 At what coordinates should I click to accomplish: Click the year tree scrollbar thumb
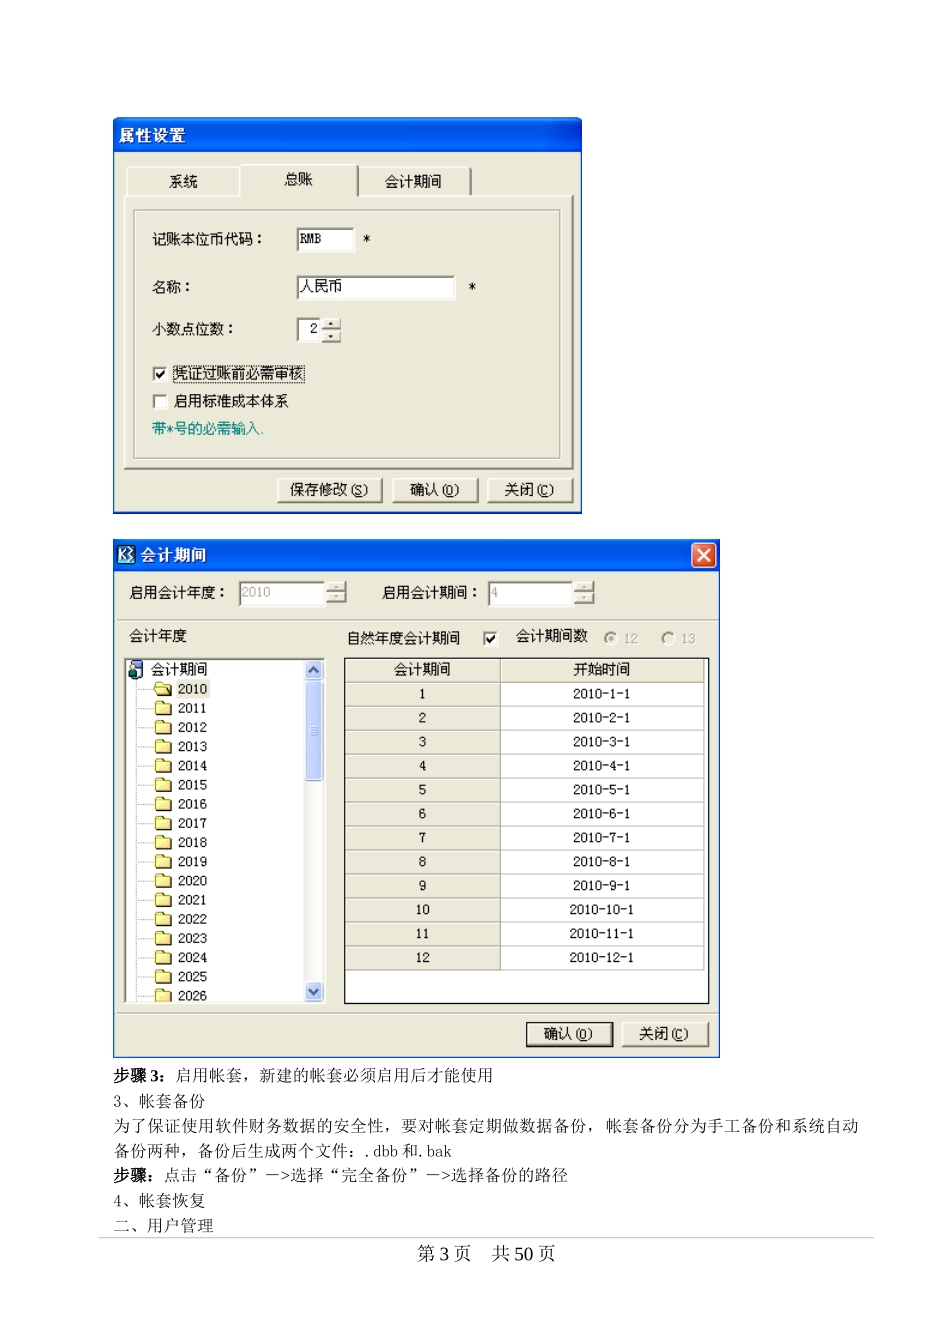coord(314,731)
